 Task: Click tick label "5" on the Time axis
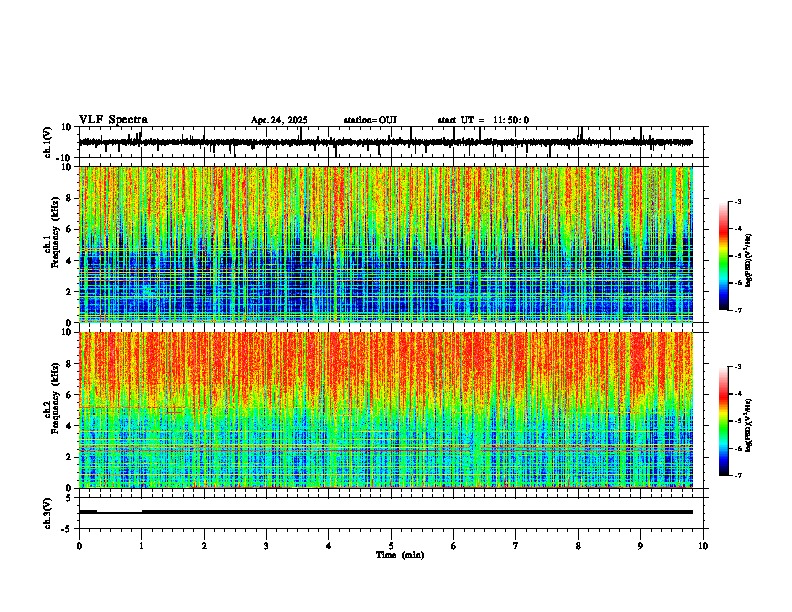click(391, 546)
